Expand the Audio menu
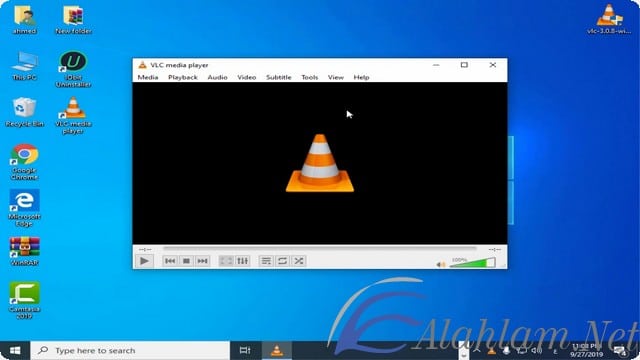 click(217, 77)
